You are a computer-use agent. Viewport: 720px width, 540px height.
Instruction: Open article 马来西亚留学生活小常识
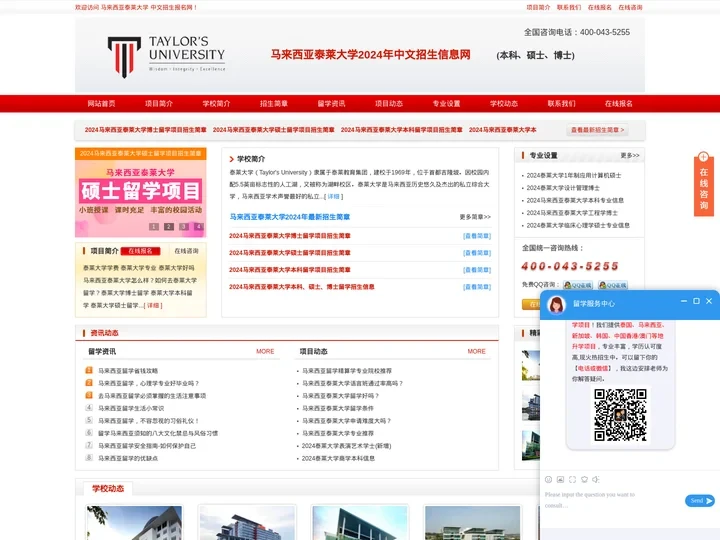pos(131,408)
